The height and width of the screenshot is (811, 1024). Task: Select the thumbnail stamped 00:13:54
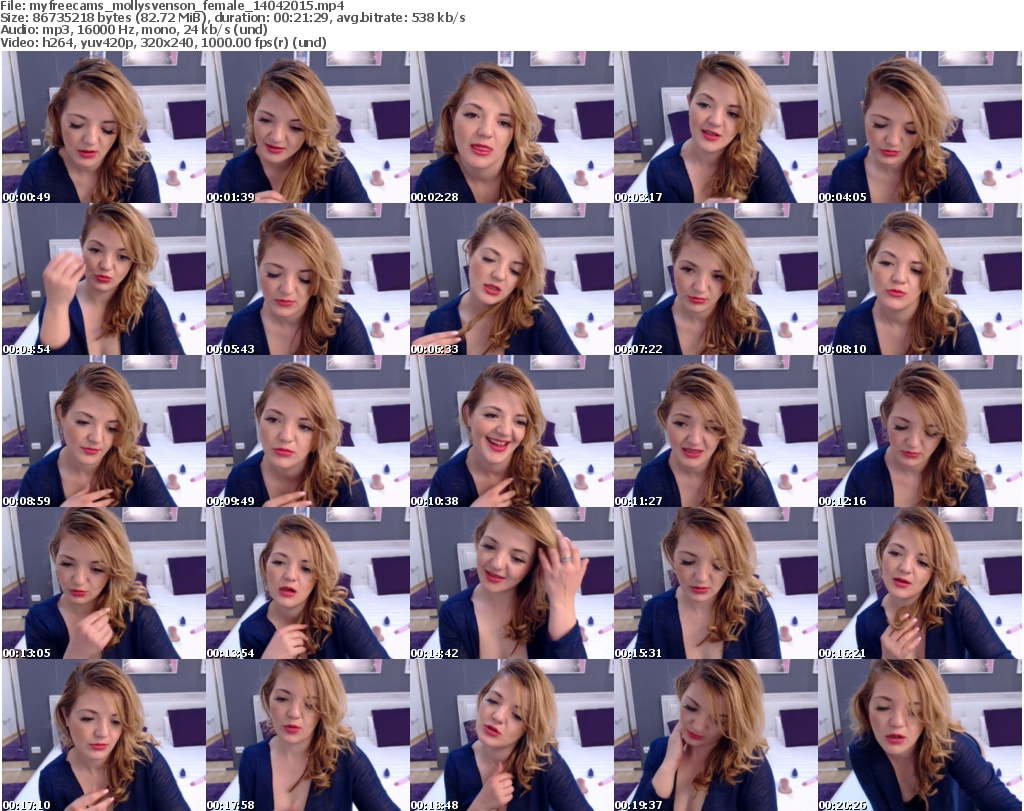(308, 583)
